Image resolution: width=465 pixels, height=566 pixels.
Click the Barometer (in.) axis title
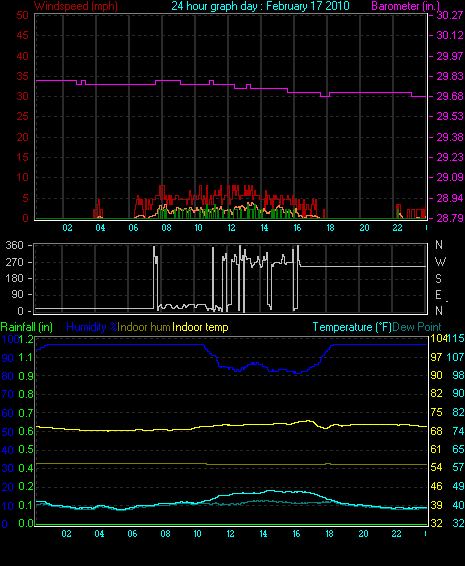click(405, 6)
